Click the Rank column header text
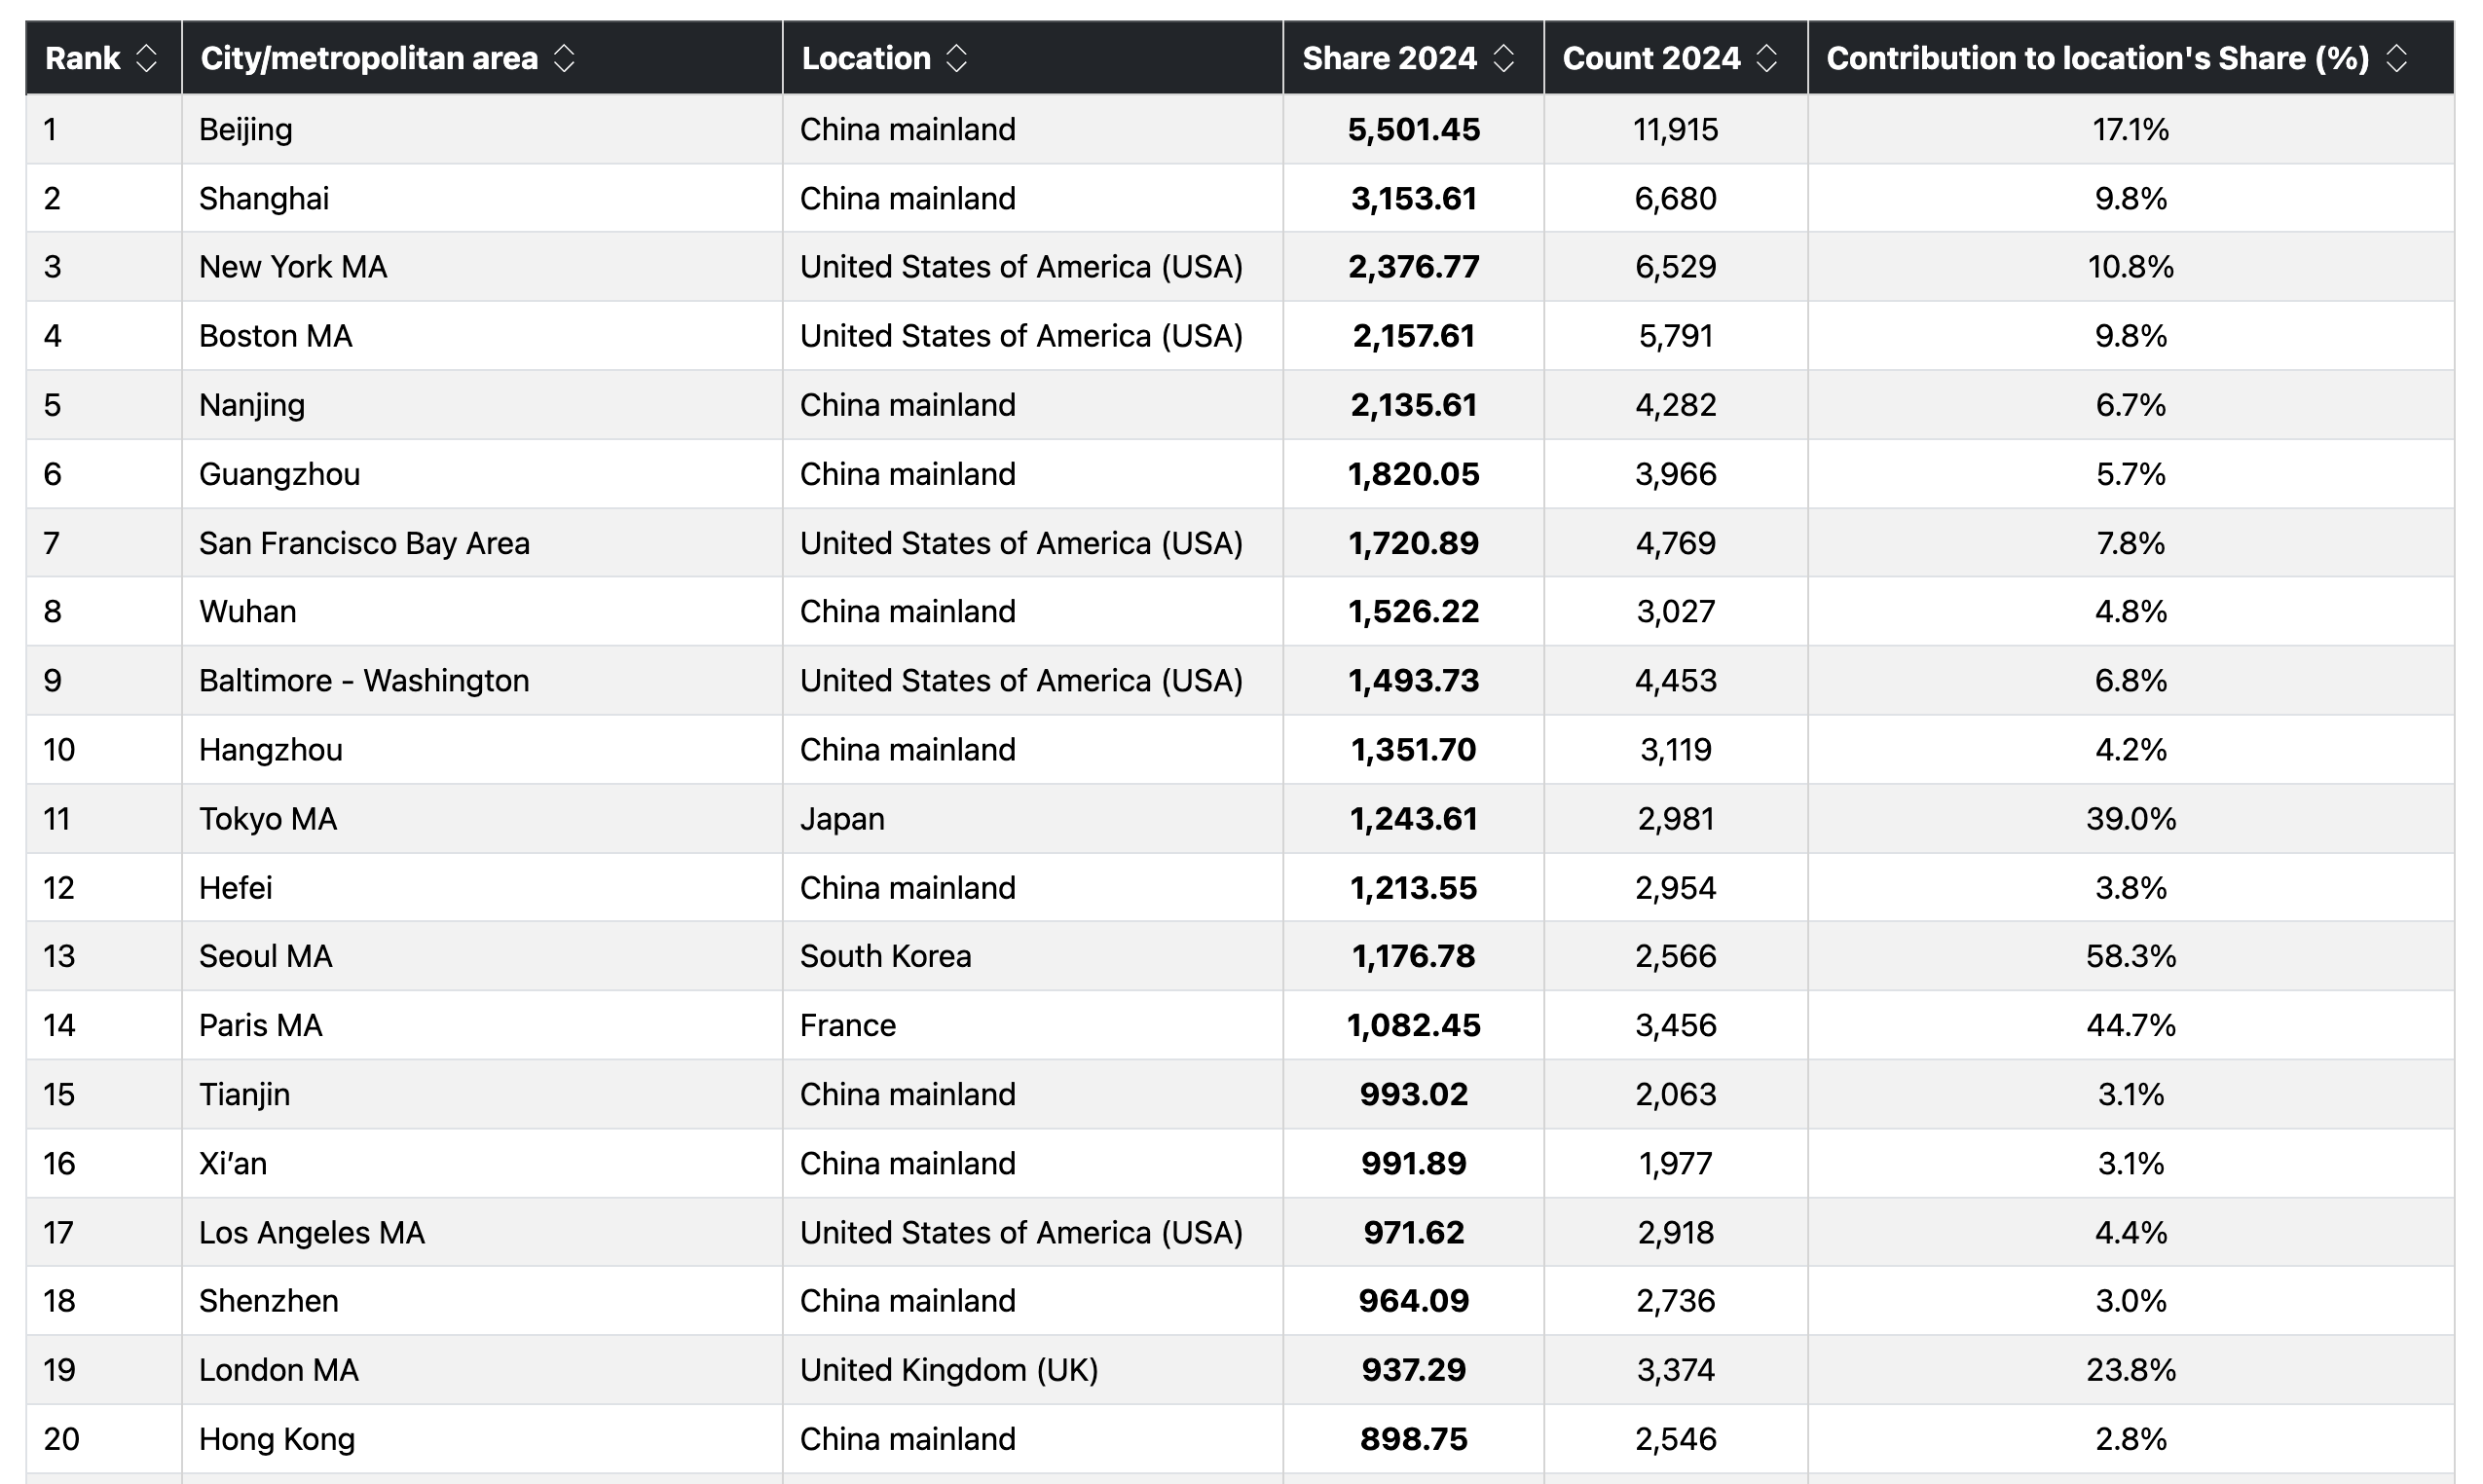The height and width of the screenshot is (1484, 2483). pos(83,58)
